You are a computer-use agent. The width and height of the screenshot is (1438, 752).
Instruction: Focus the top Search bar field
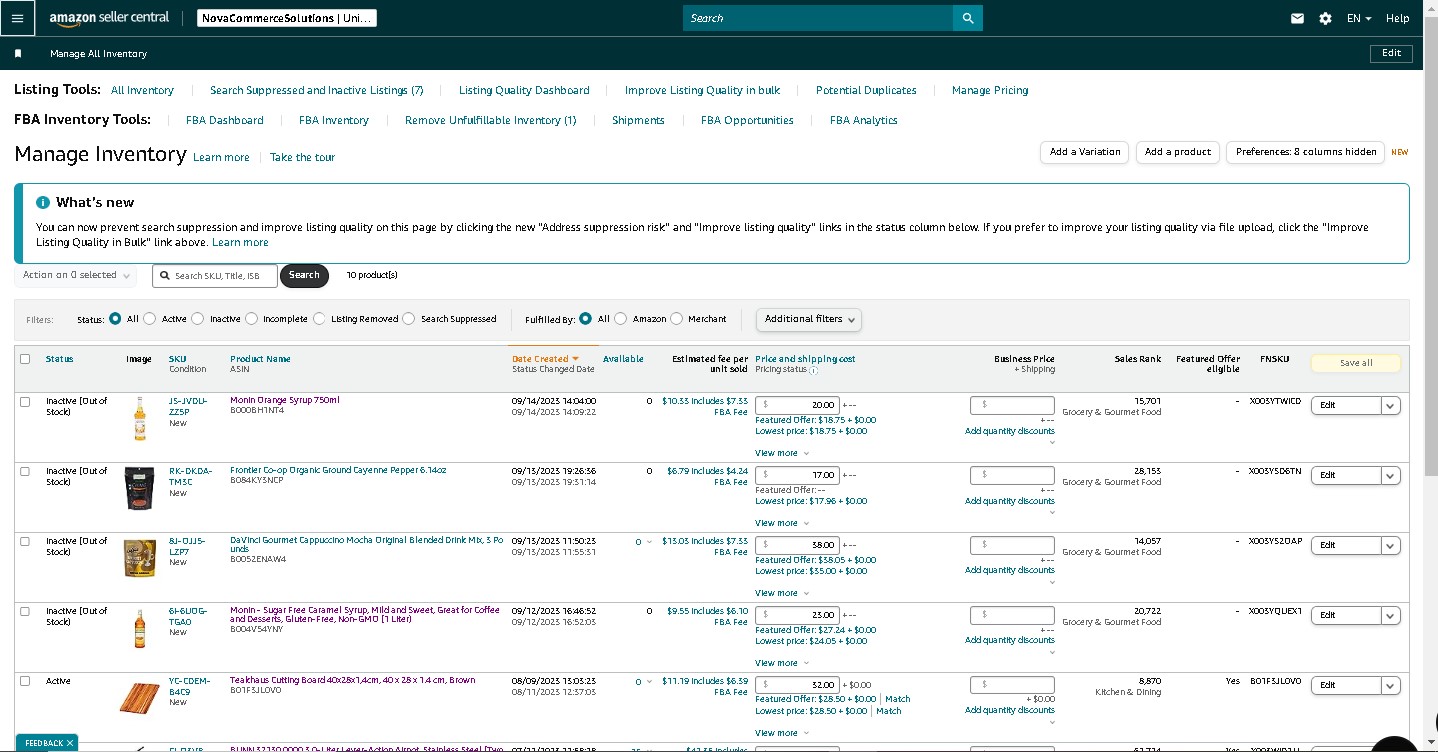click(x=818, y=18)
